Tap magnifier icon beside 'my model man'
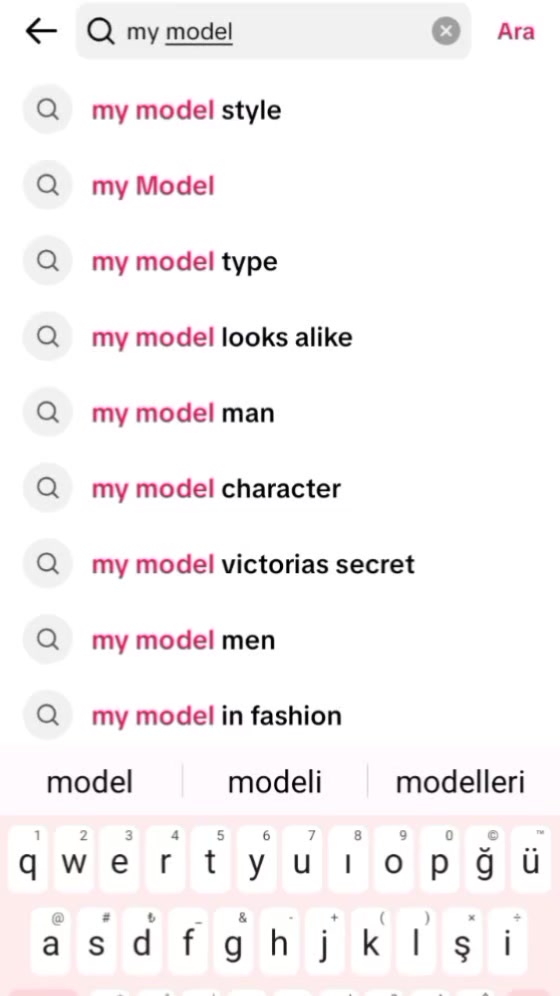Viewport: 560px width, 996px height. point(47,412)
